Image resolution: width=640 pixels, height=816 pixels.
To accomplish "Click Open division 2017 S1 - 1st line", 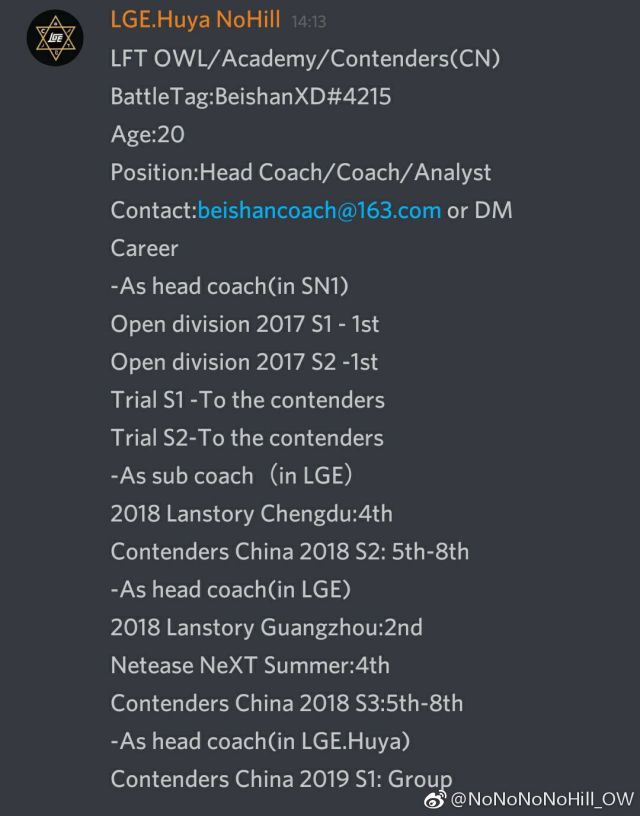I will pos(245,324).
